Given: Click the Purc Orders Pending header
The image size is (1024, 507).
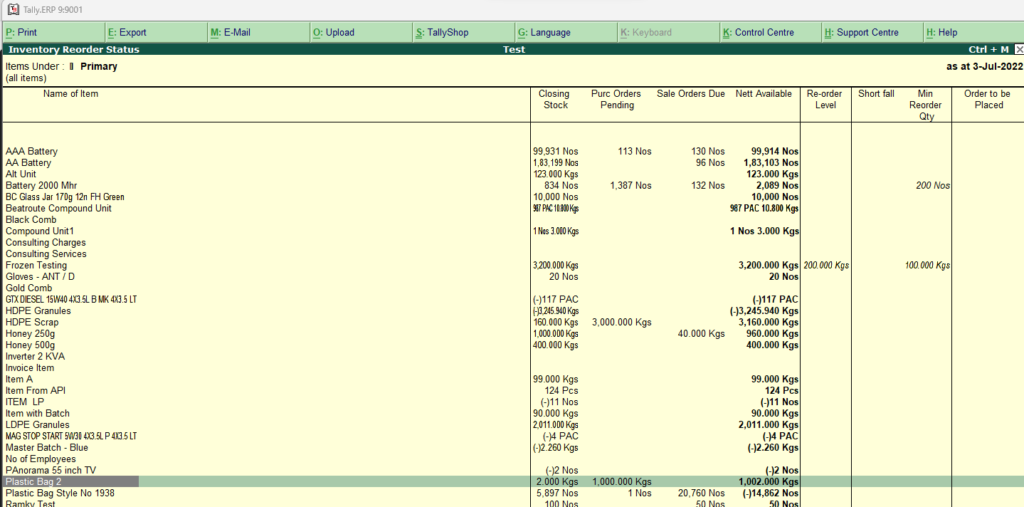Looking at the screenshot, I should 616,99.
